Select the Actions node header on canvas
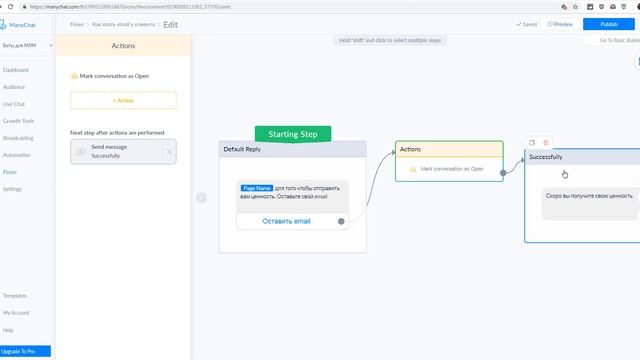 click(449, 149)
